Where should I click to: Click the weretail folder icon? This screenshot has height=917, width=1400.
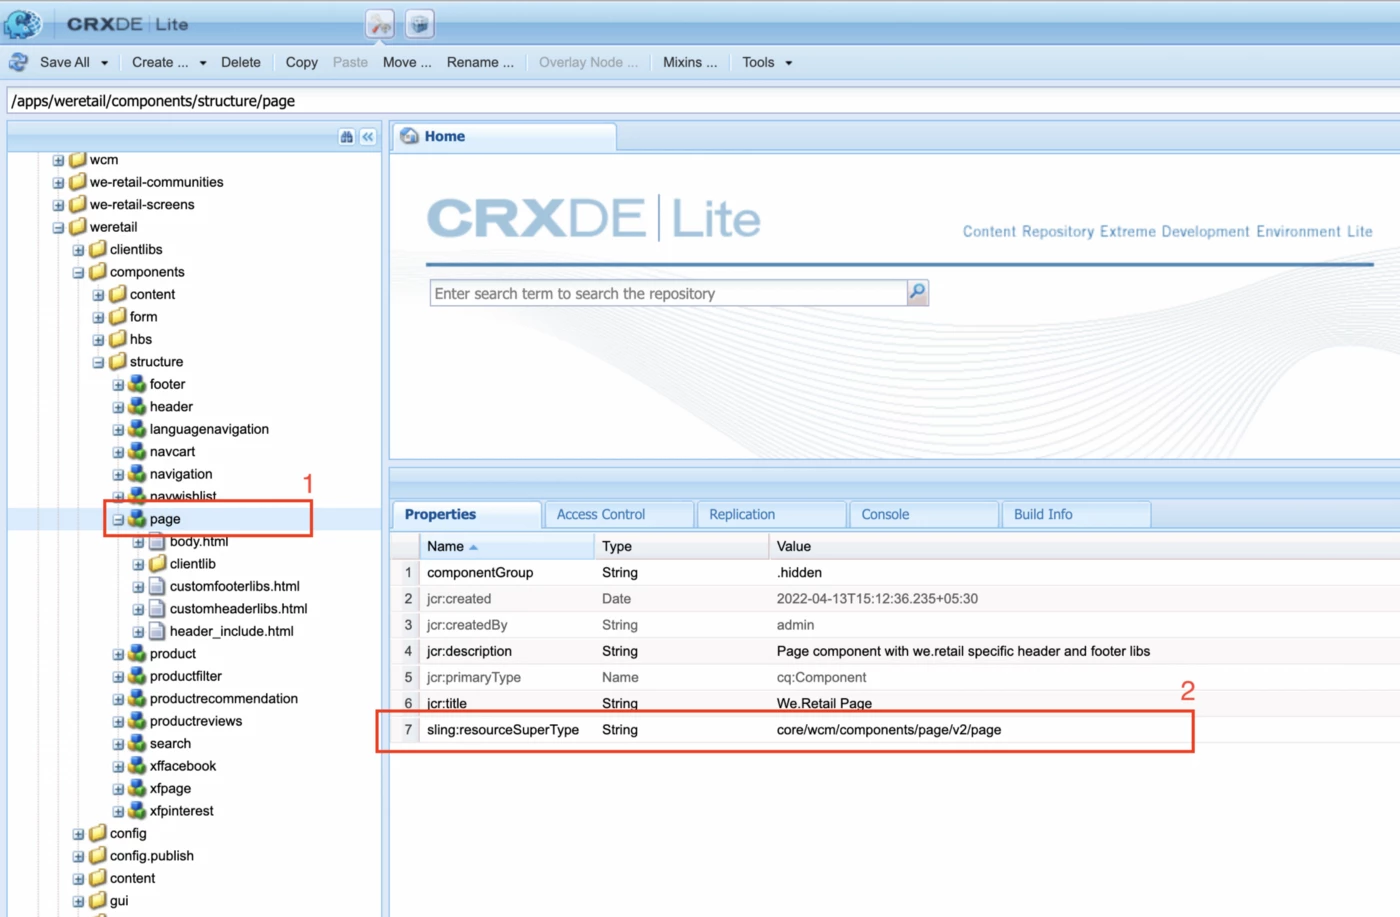(77, 227)
